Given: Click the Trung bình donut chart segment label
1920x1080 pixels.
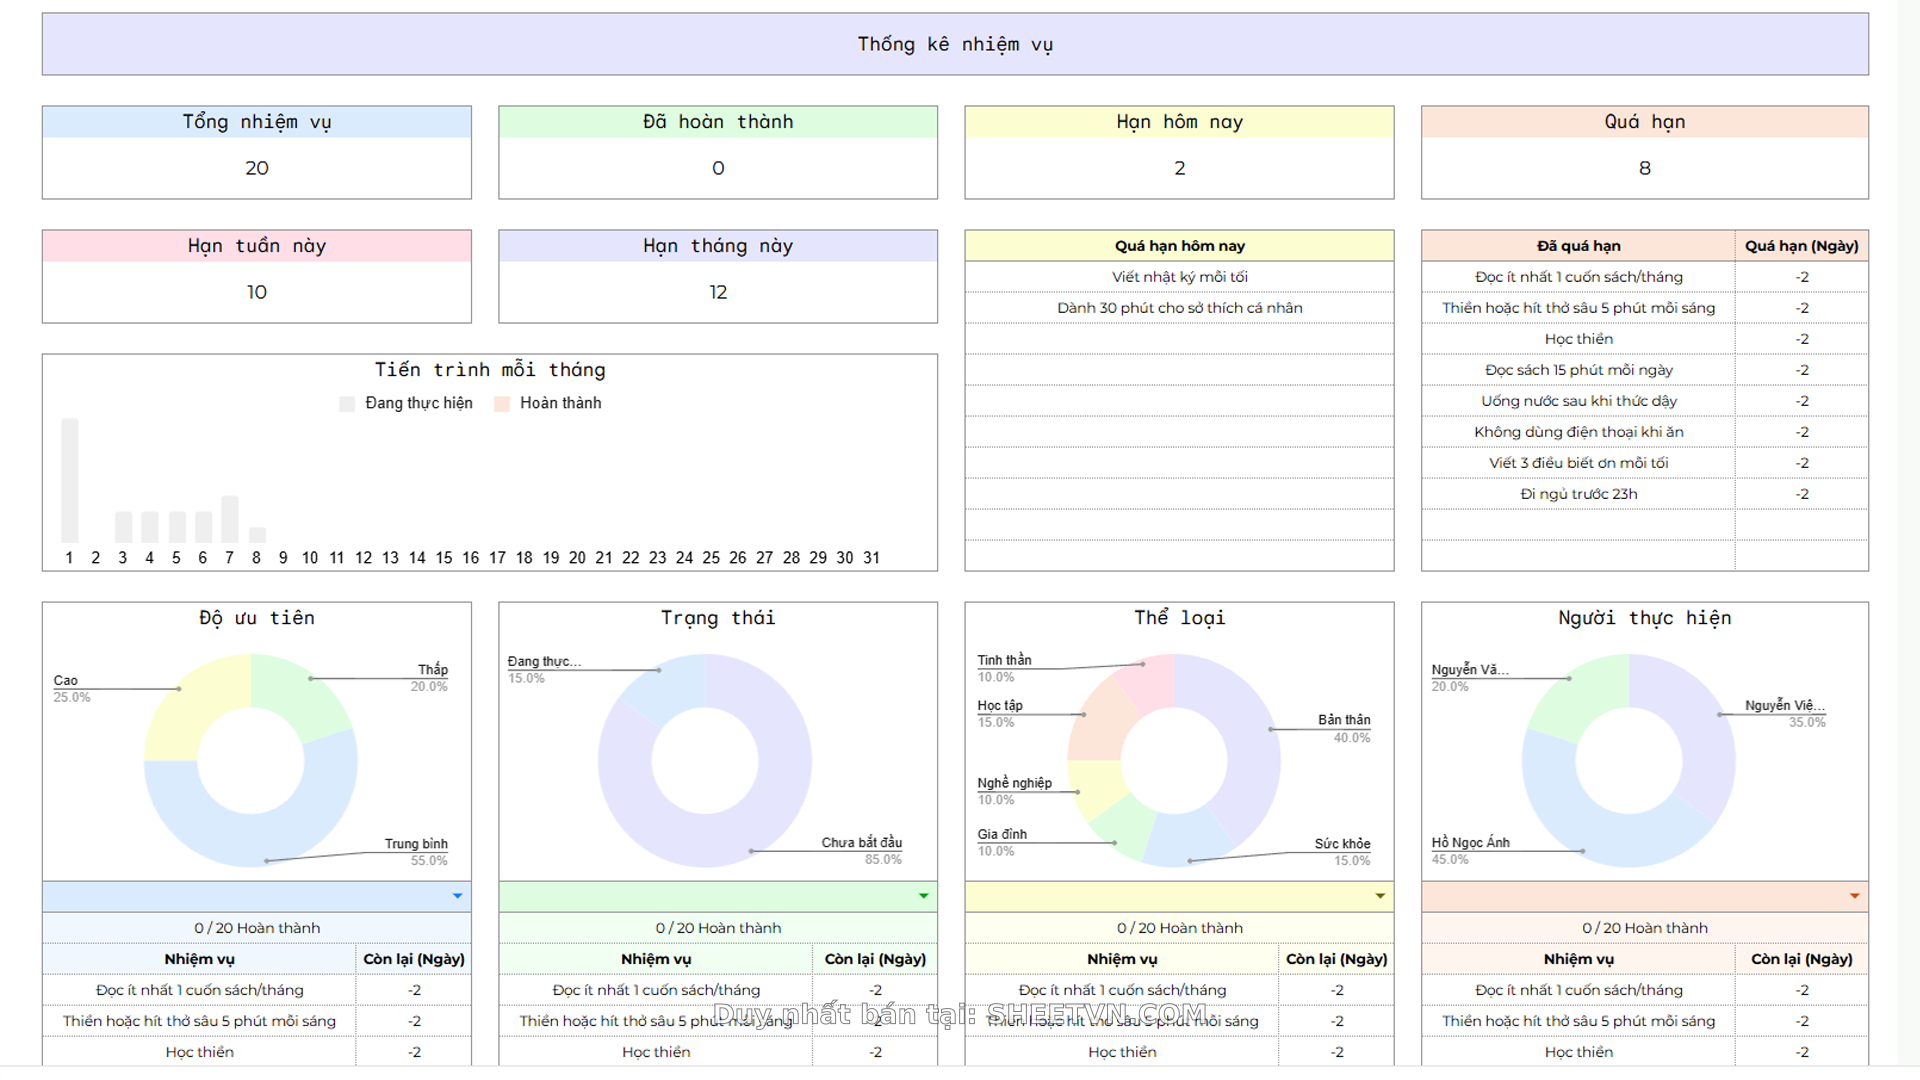Looking at the screenshot, I should coord(416,844).
